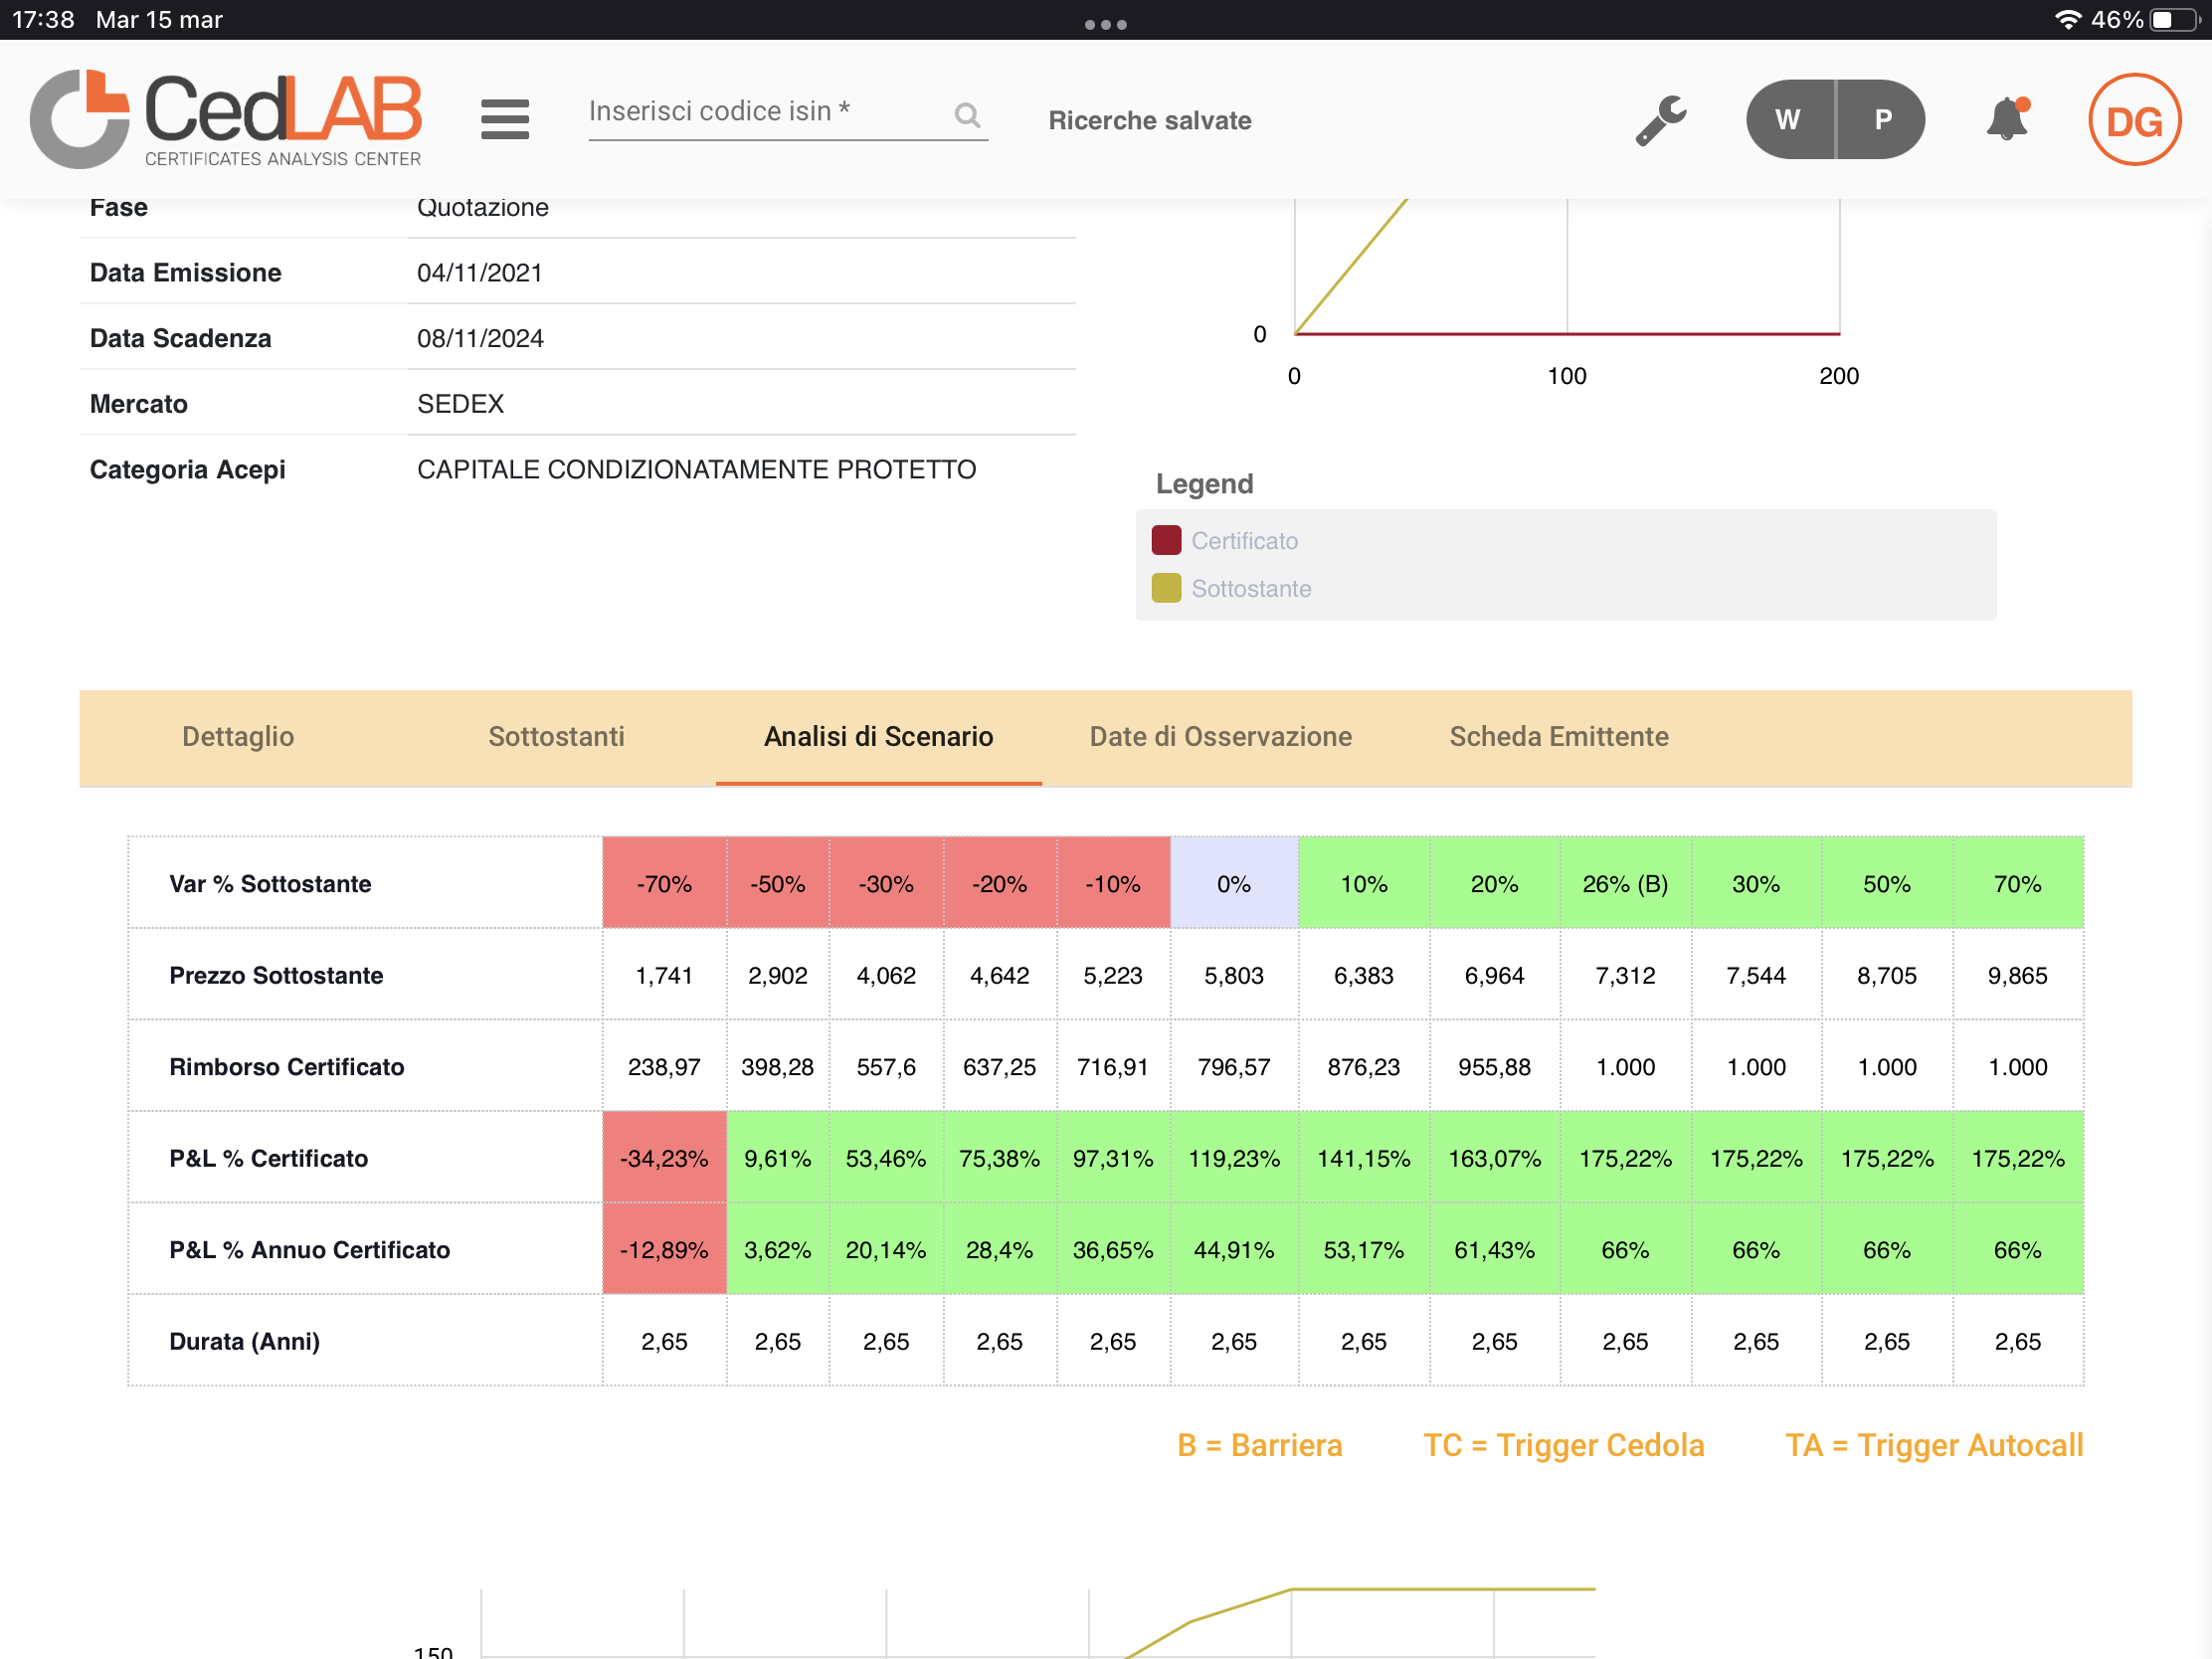Click the reimbursement value 238,97

coord(664,1067)
